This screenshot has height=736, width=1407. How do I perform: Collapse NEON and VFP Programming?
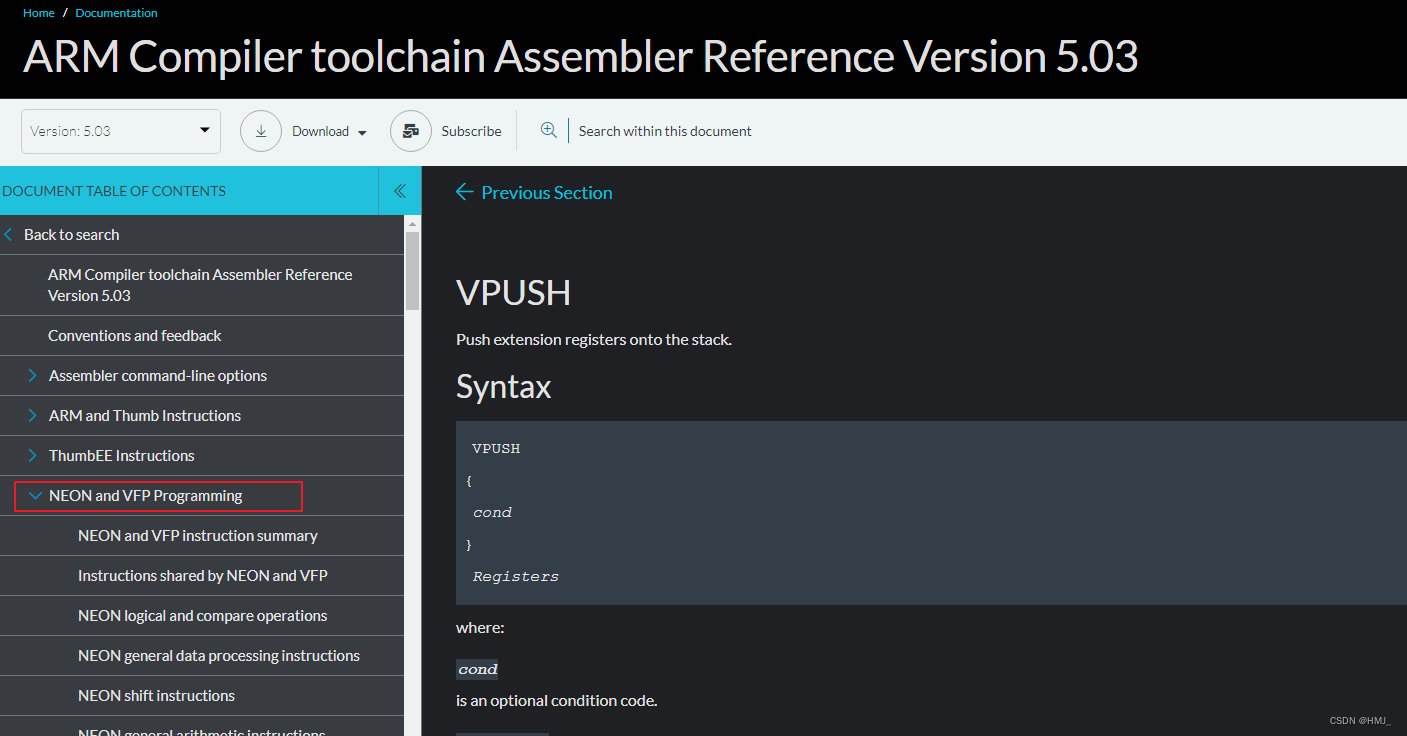point(35,495)
